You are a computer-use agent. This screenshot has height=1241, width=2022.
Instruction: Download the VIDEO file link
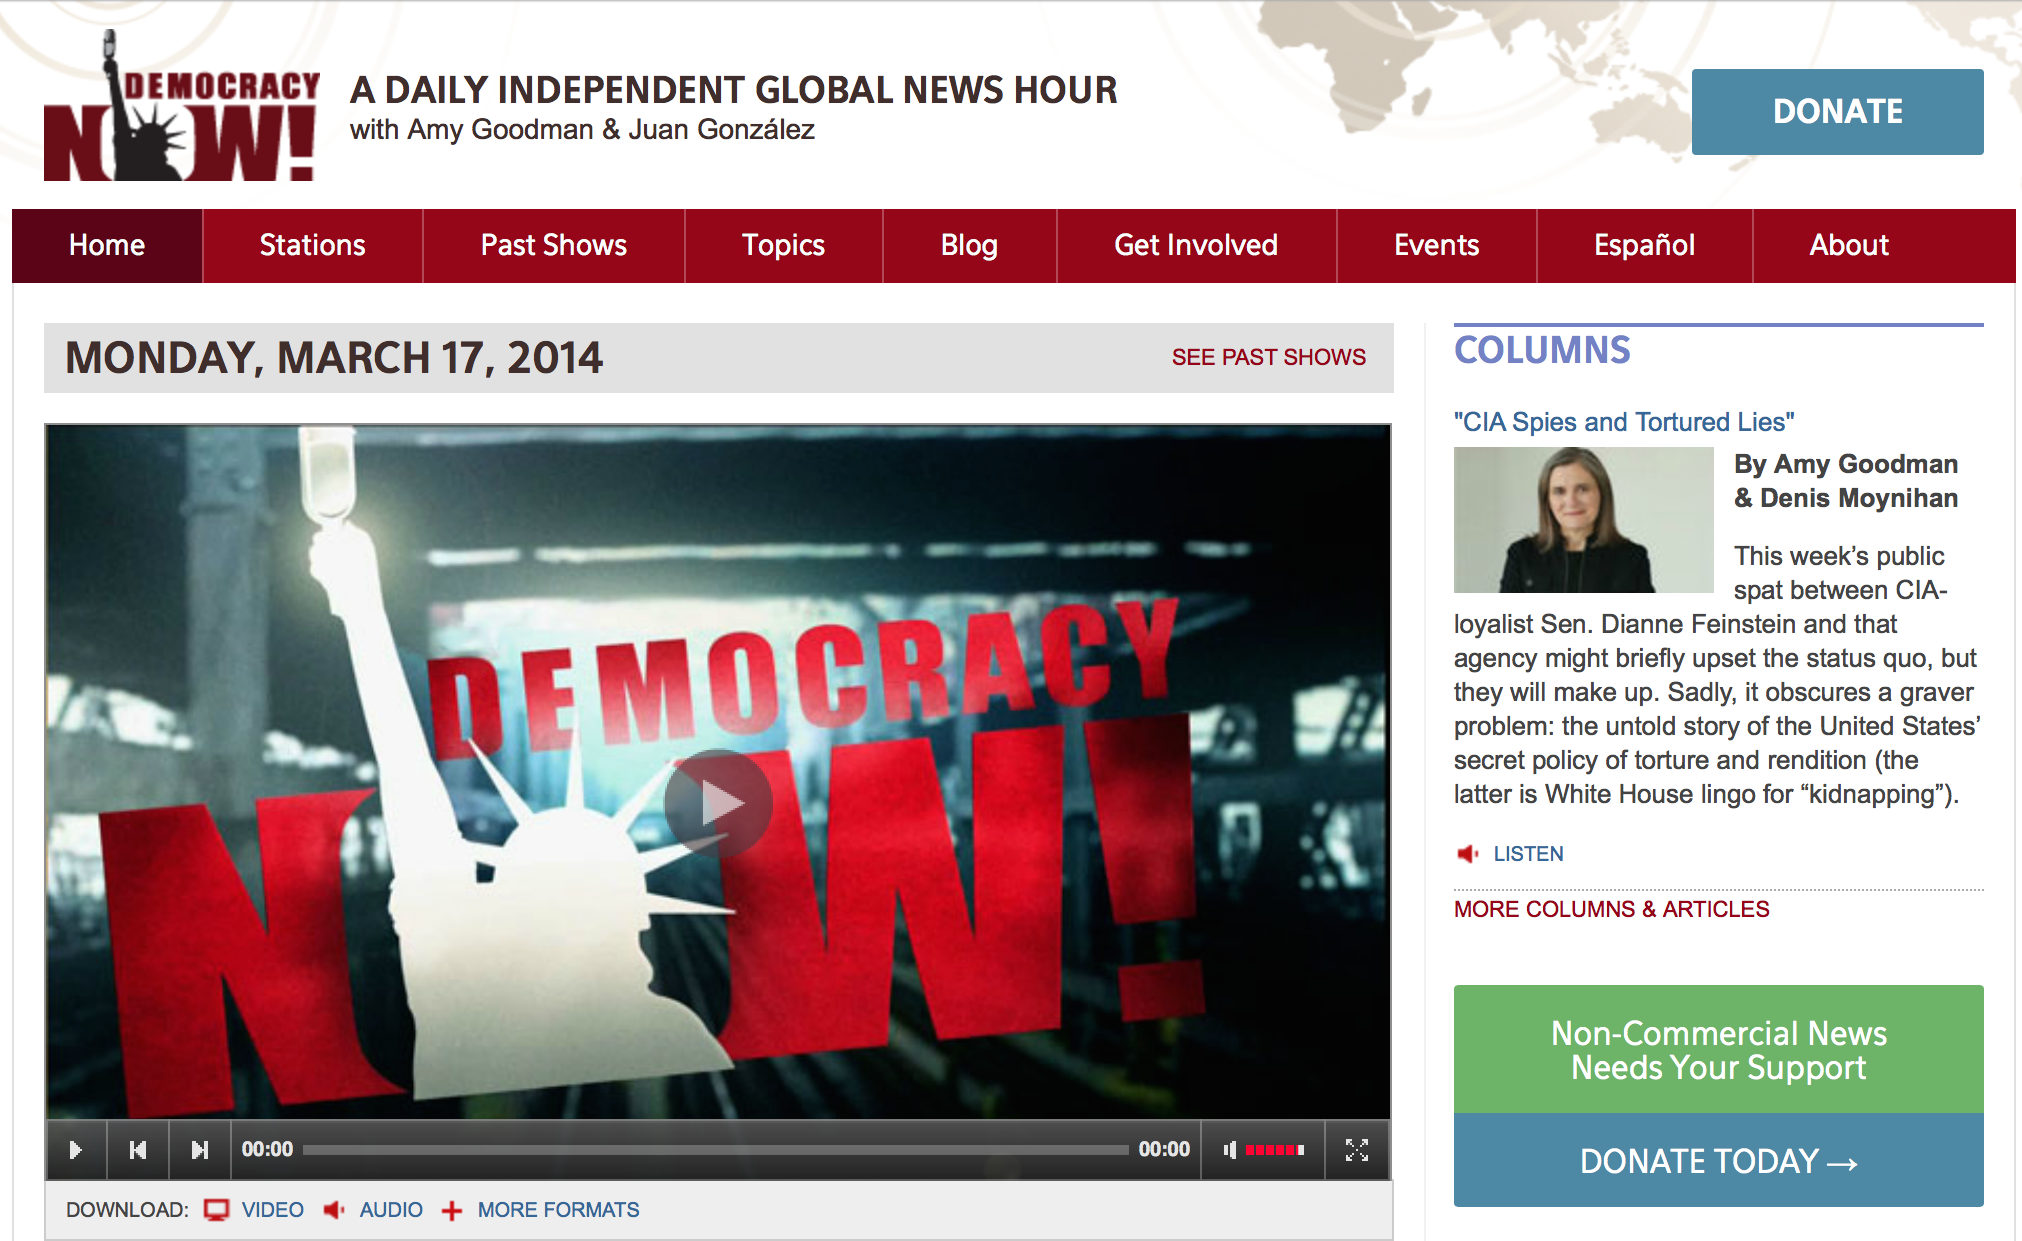click(272, 1210)
